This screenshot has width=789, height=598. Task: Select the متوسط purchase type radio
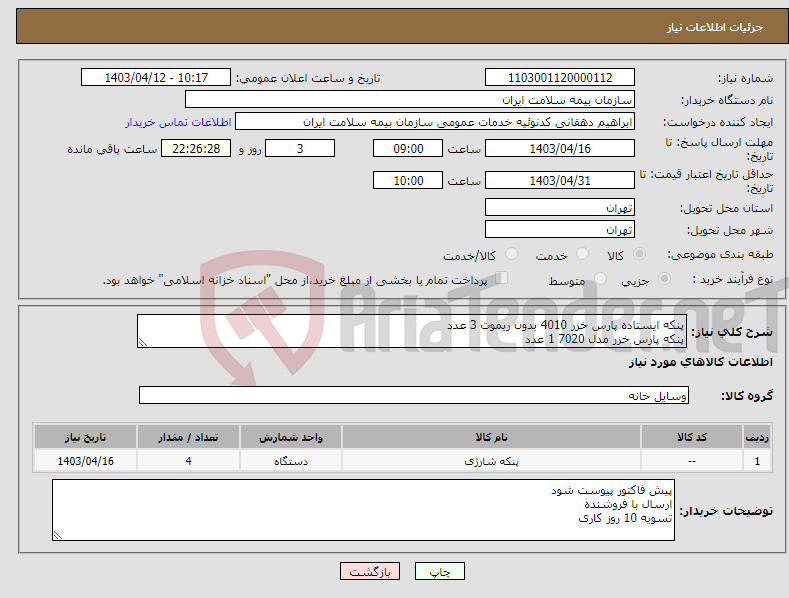600,278
